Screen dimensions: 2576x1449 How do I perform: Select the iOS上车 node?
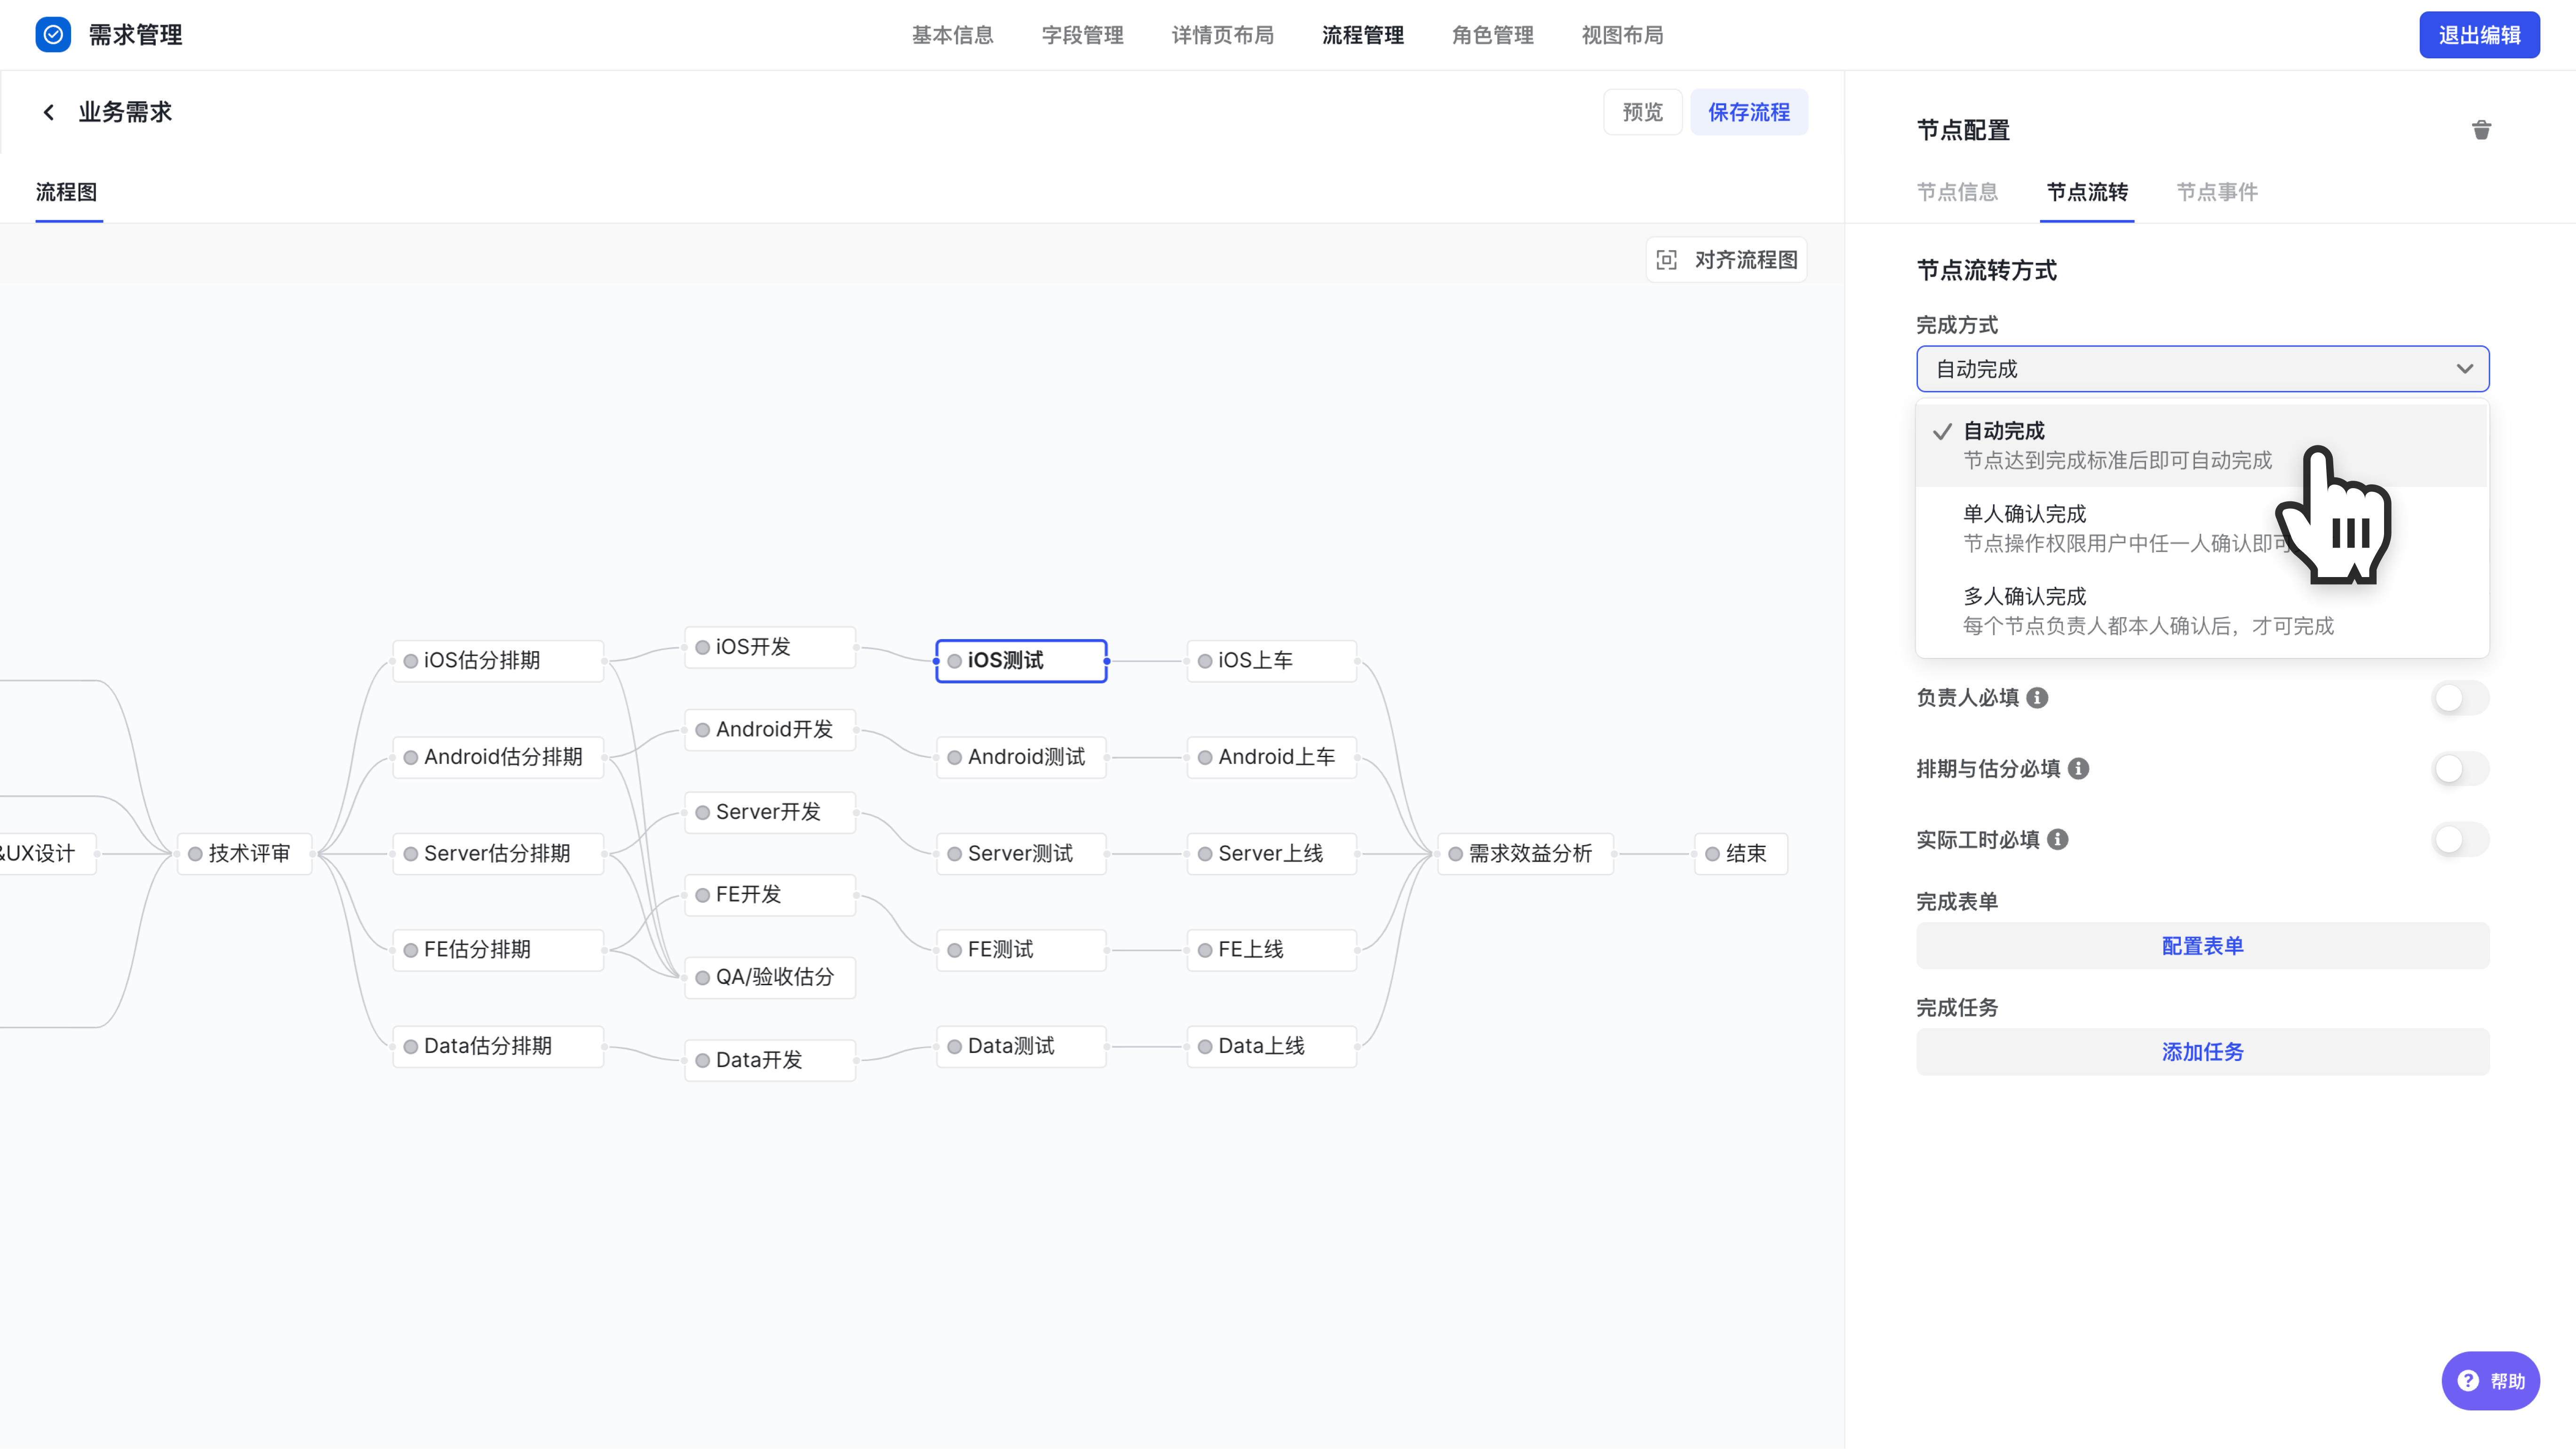tap(1271, 661)
